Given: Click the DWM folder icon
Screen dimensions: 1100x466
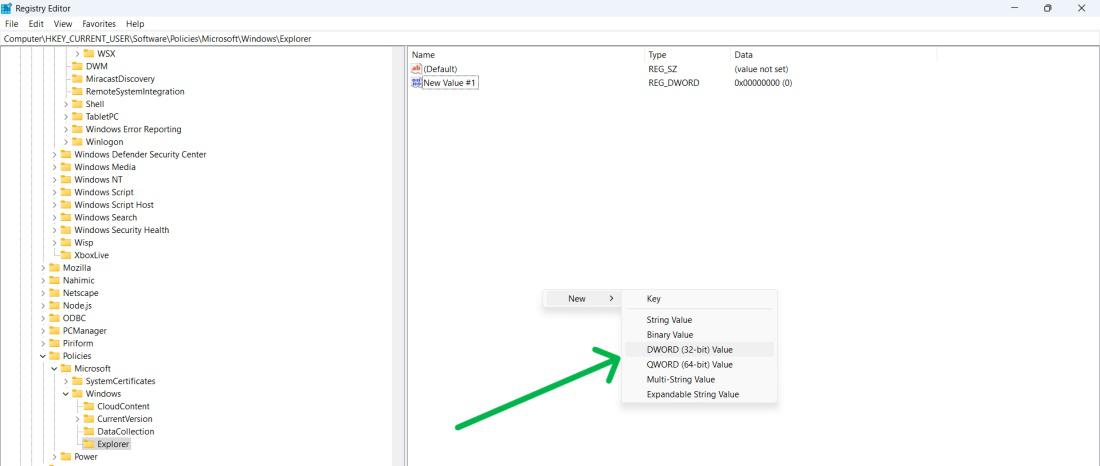Looking at the screenshot, I should 78,66.
